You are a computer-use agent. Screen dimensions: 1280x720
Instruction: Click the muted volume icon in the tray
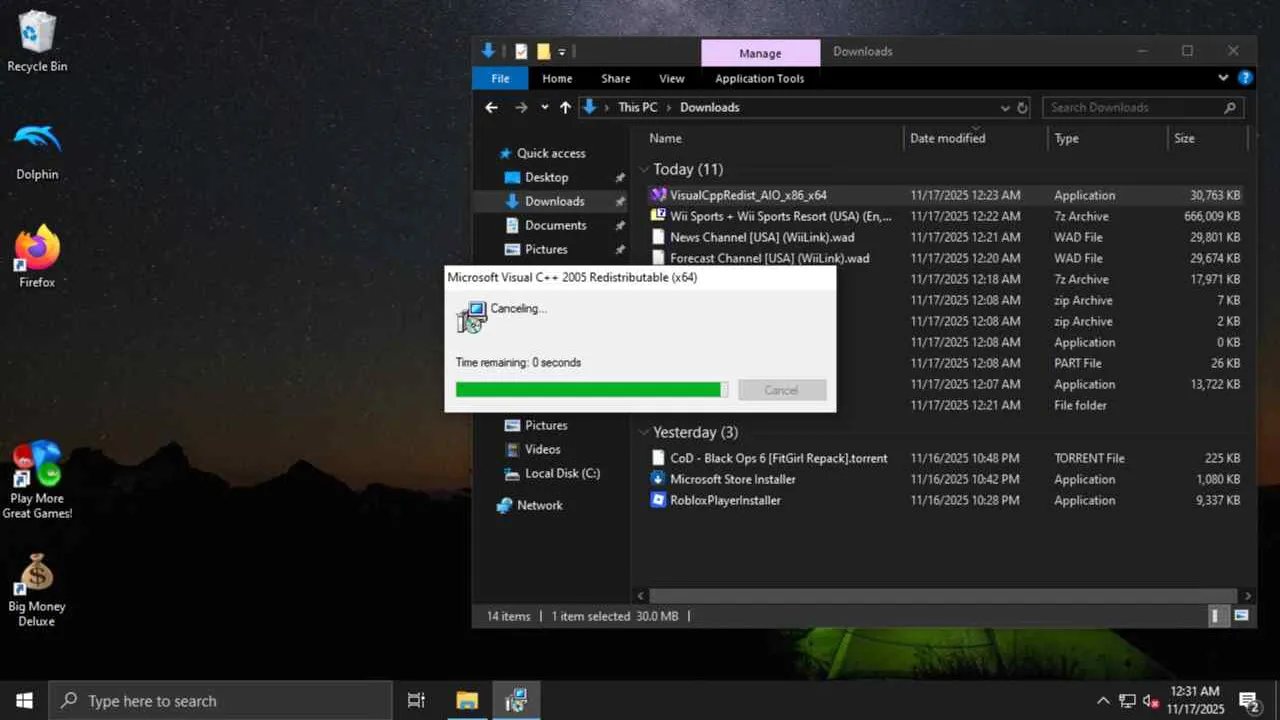(x=1150, y=701)
